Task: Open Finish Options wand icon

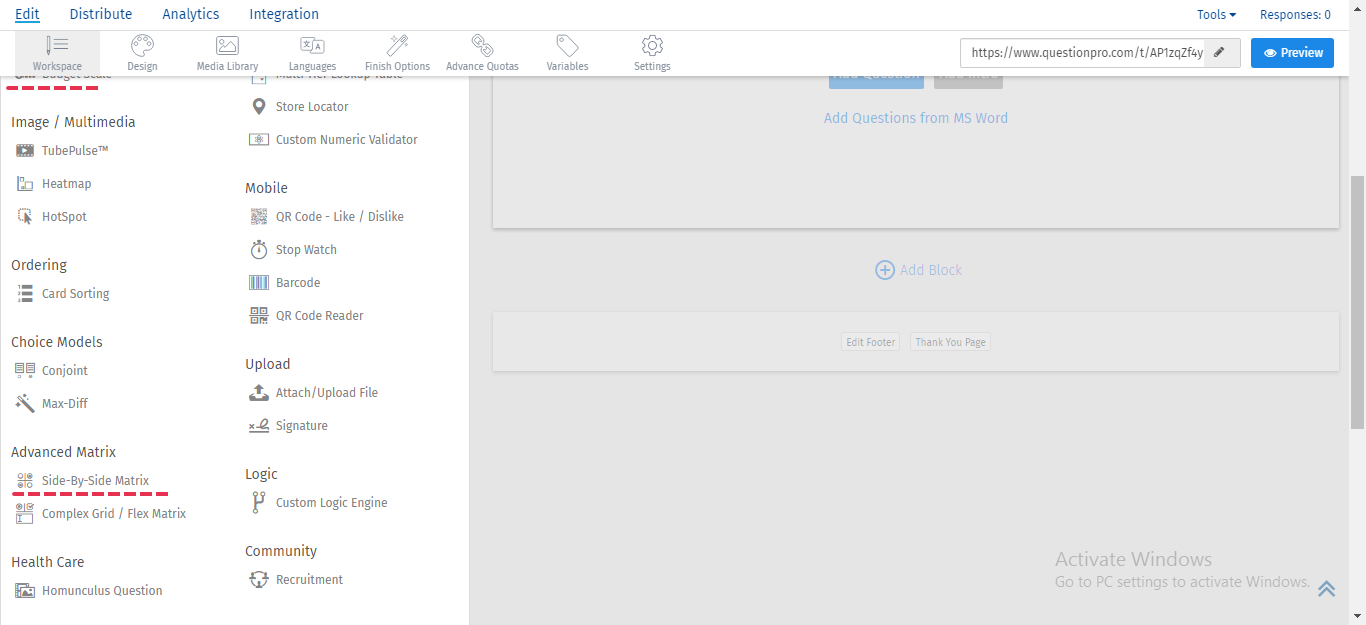Action: pos(397,46)
